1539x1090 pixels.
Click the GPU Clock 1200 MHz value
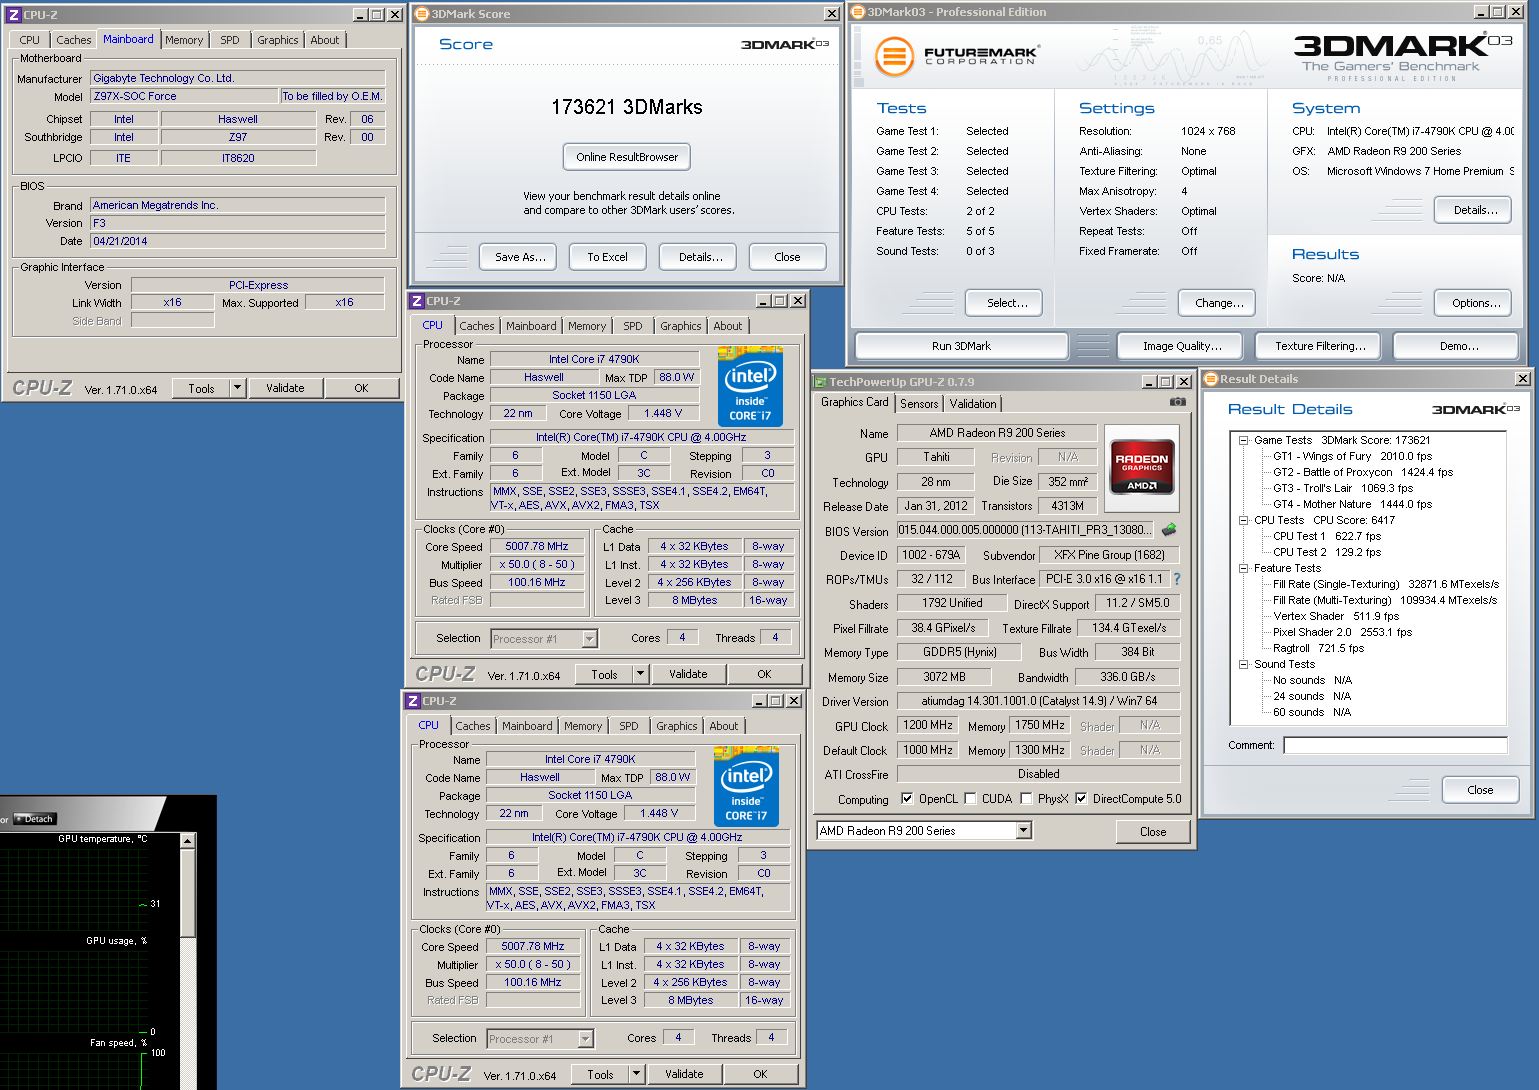coord(928,725)
